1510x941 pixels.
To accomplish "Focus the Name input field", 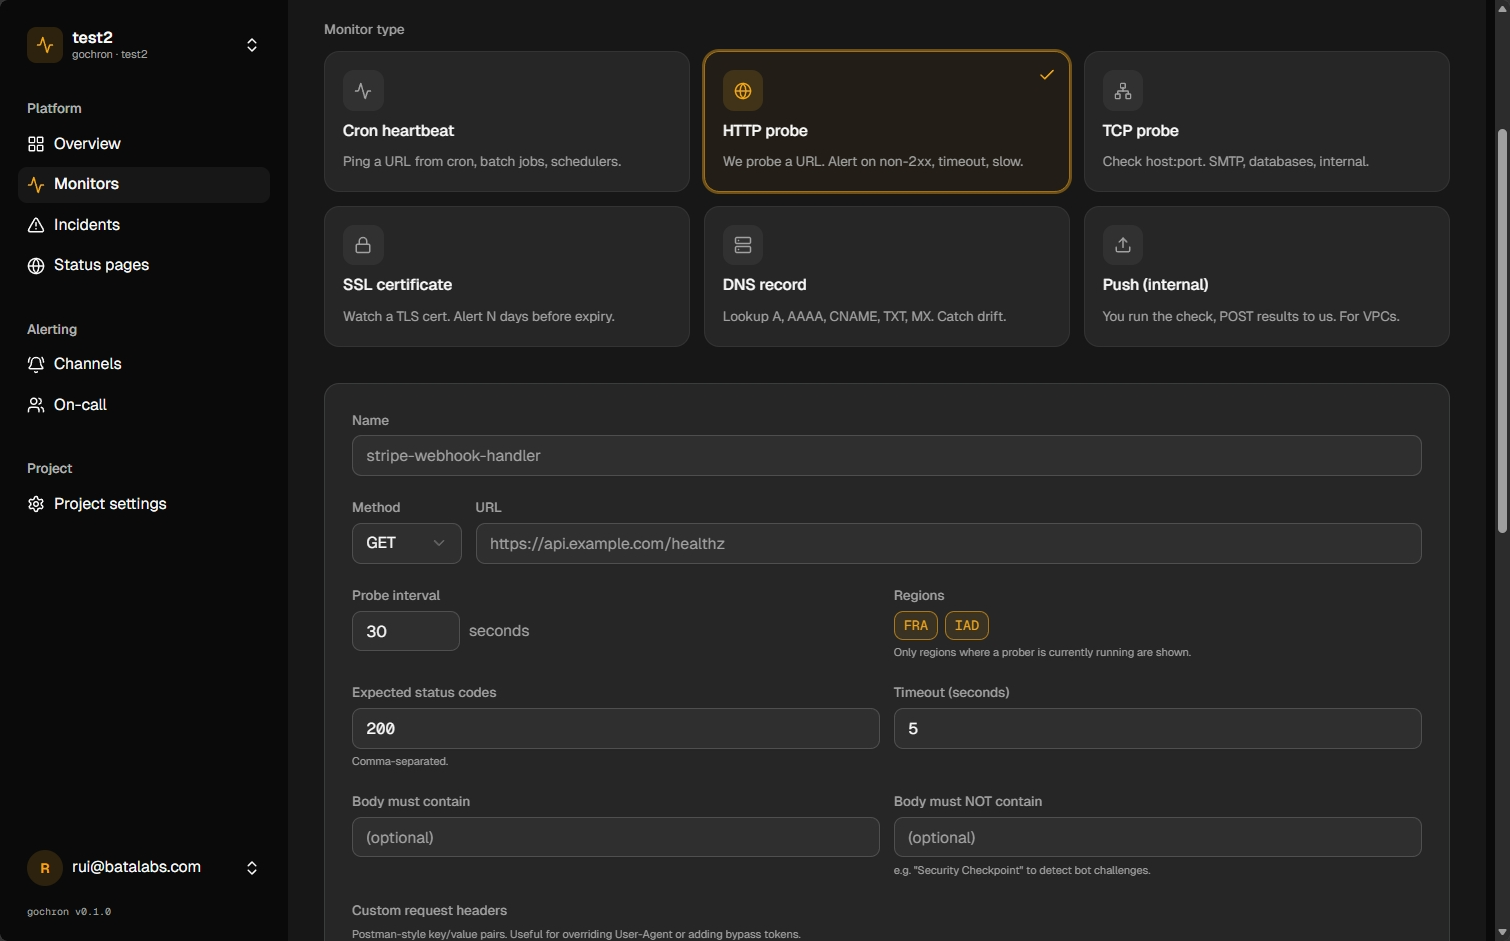I will (x=887, y=455).
